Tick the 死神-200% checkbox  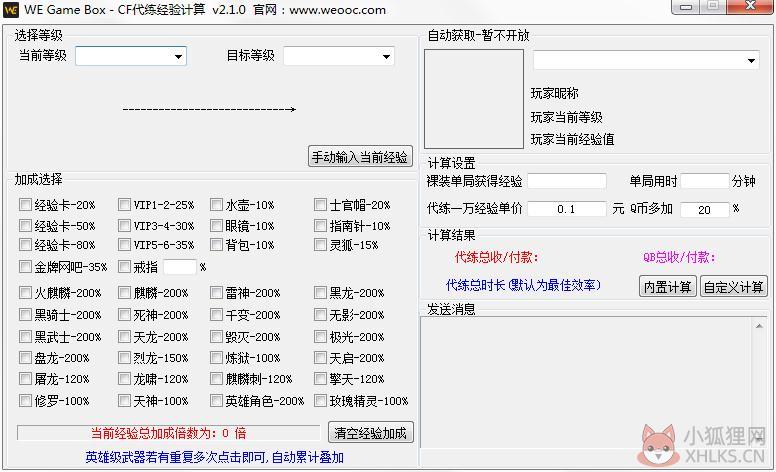pos(124,314)
